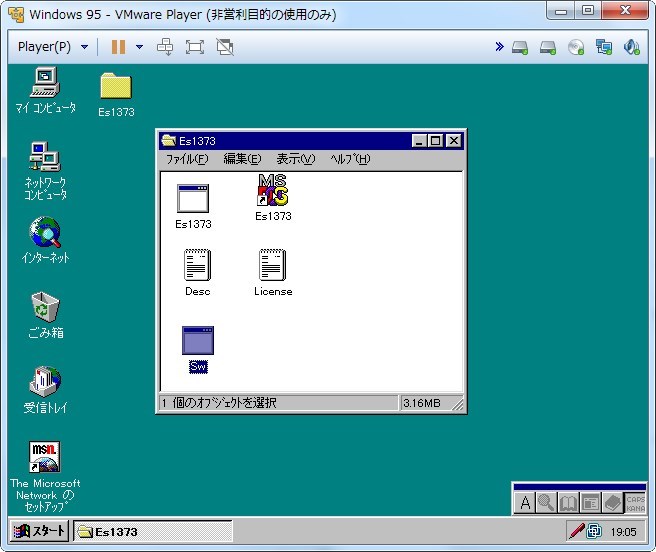Open the power options dropdown arrow next to pause
The height and width of the screenshot is (552, 656).
pos(139,47)
